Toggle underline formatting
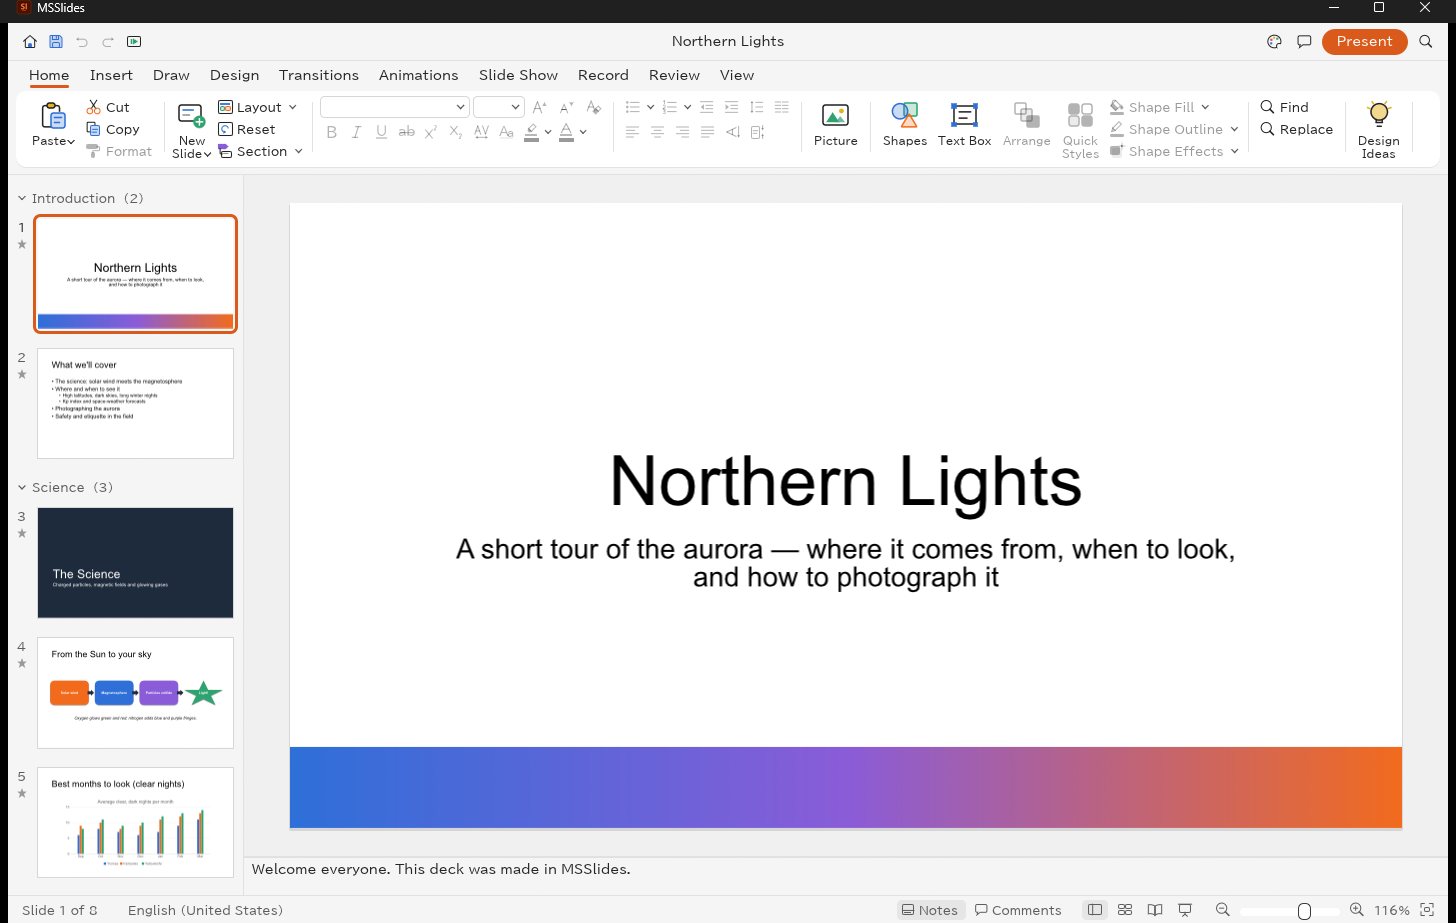Image resolution: width=1456 pixels, height=923 pixels. [x=381, y=132]
